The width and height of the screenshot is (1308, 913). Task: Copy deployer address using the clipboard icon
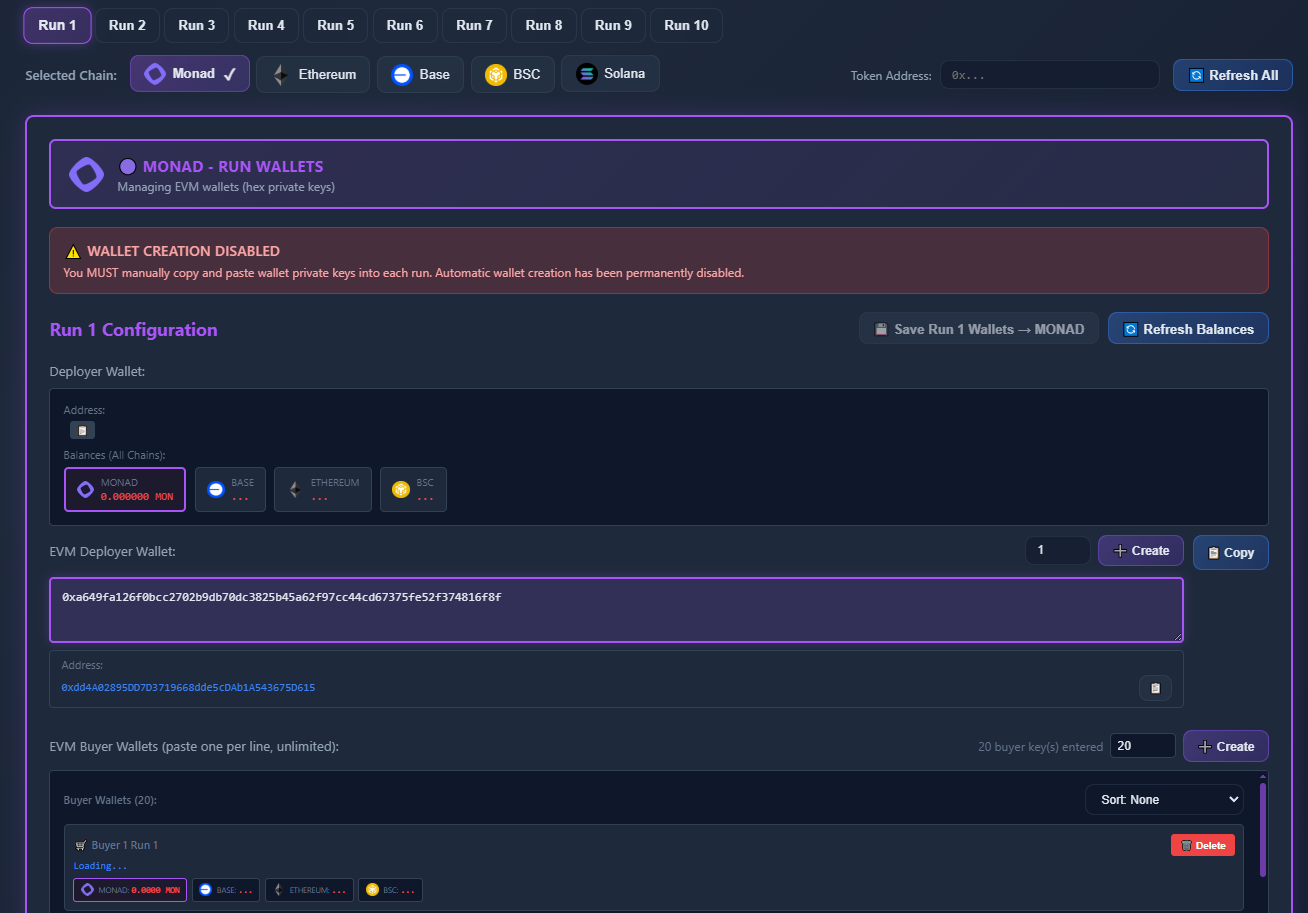coord(82,429)
